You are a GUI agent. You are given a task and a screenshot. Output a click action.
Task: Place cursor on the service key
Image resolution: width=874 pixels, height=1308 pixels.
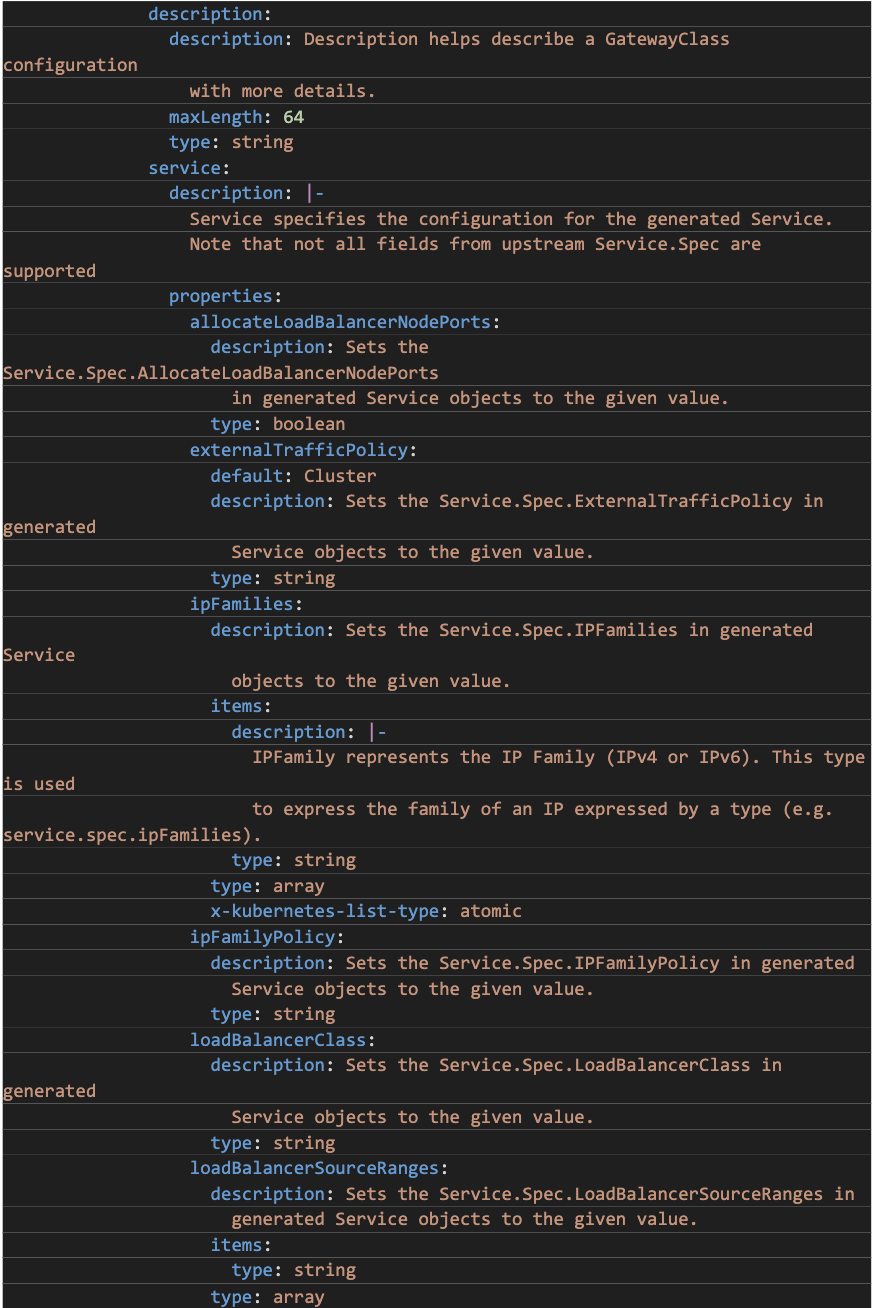(x=184, y=168)
